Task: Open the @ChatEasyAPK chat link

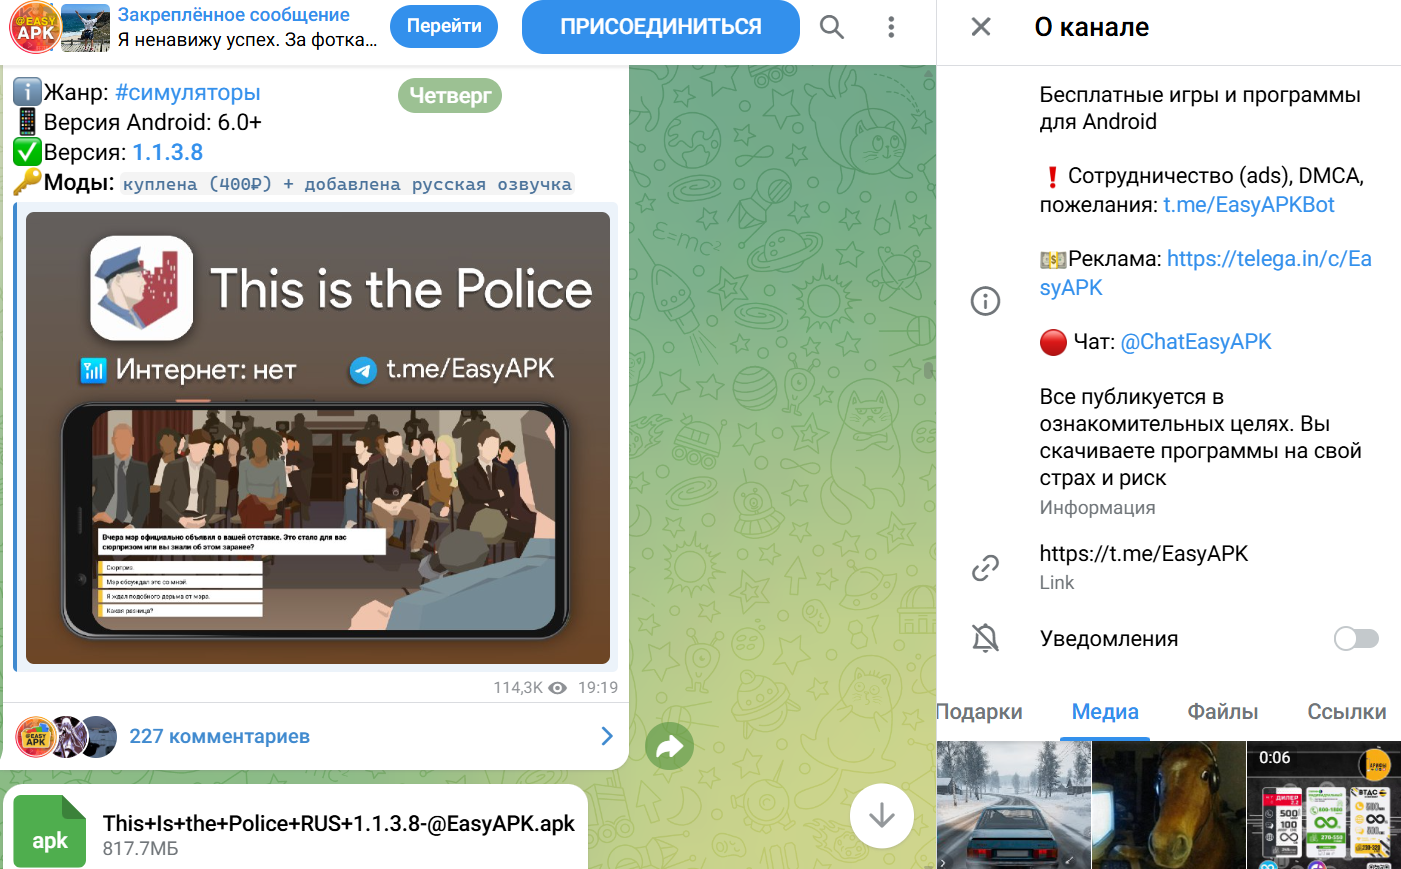Action: point(1195,342)
